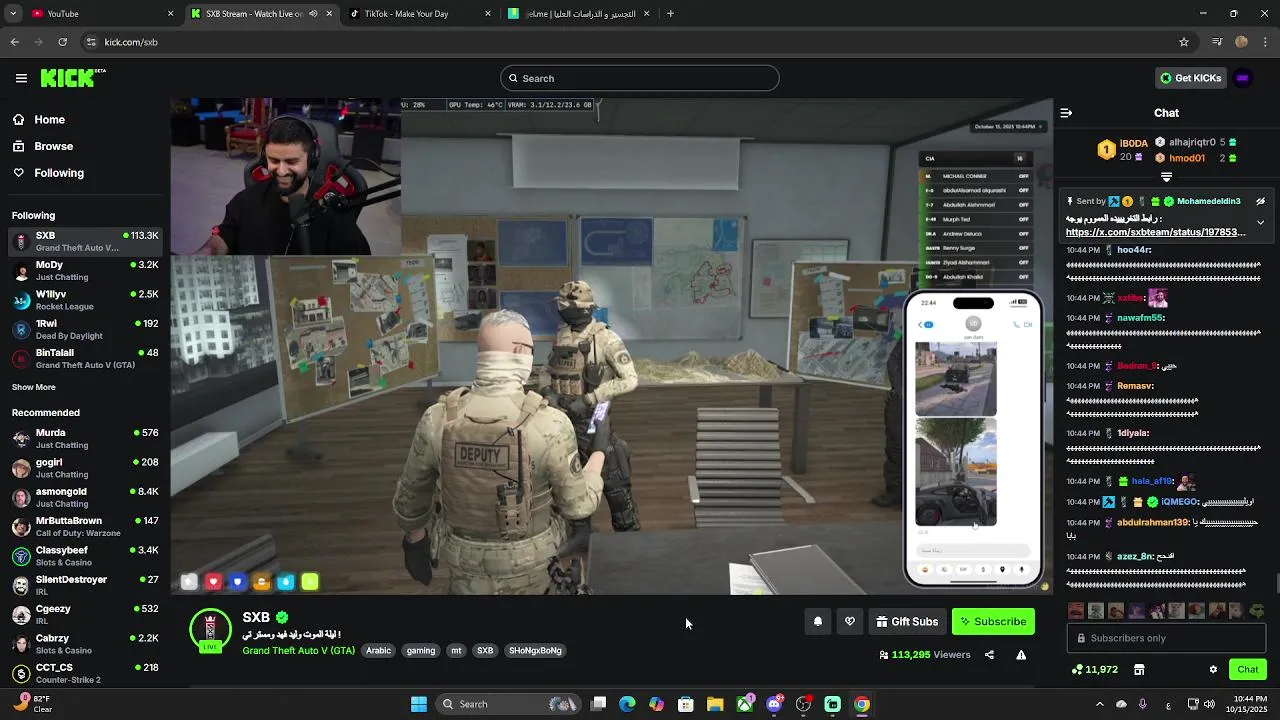Click the KICK logo
This screenshot has width=1280, height=720.
point(72,78)
